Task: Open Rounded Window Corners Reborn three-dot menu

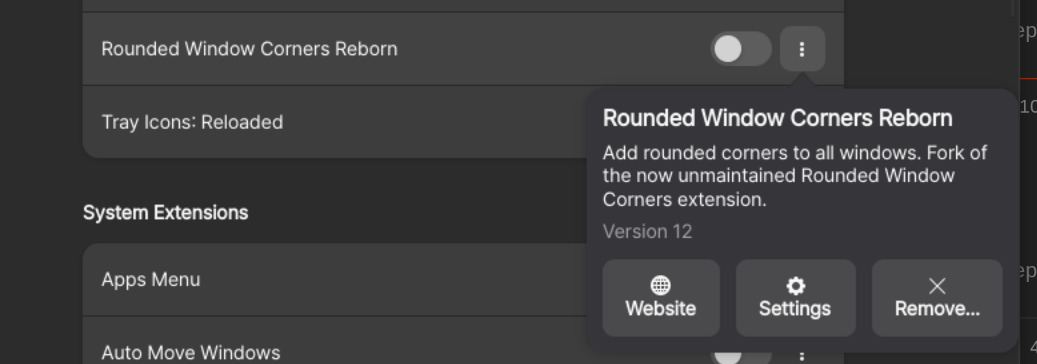Action: pyautogui.click(x=802, y=49)
